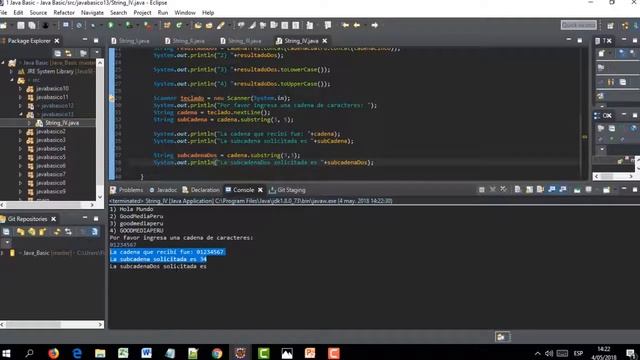Toggle Word Wrap in Console toolbar
640x360 pixels.
point(540,190)
